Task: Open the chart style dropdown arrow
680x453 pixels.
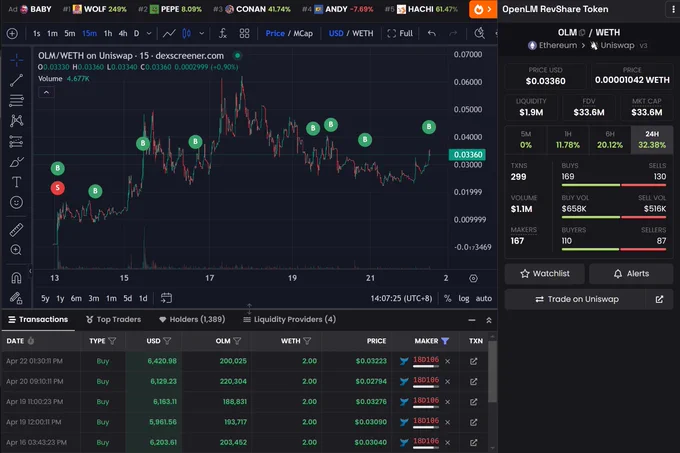Action: click(202, 33)
